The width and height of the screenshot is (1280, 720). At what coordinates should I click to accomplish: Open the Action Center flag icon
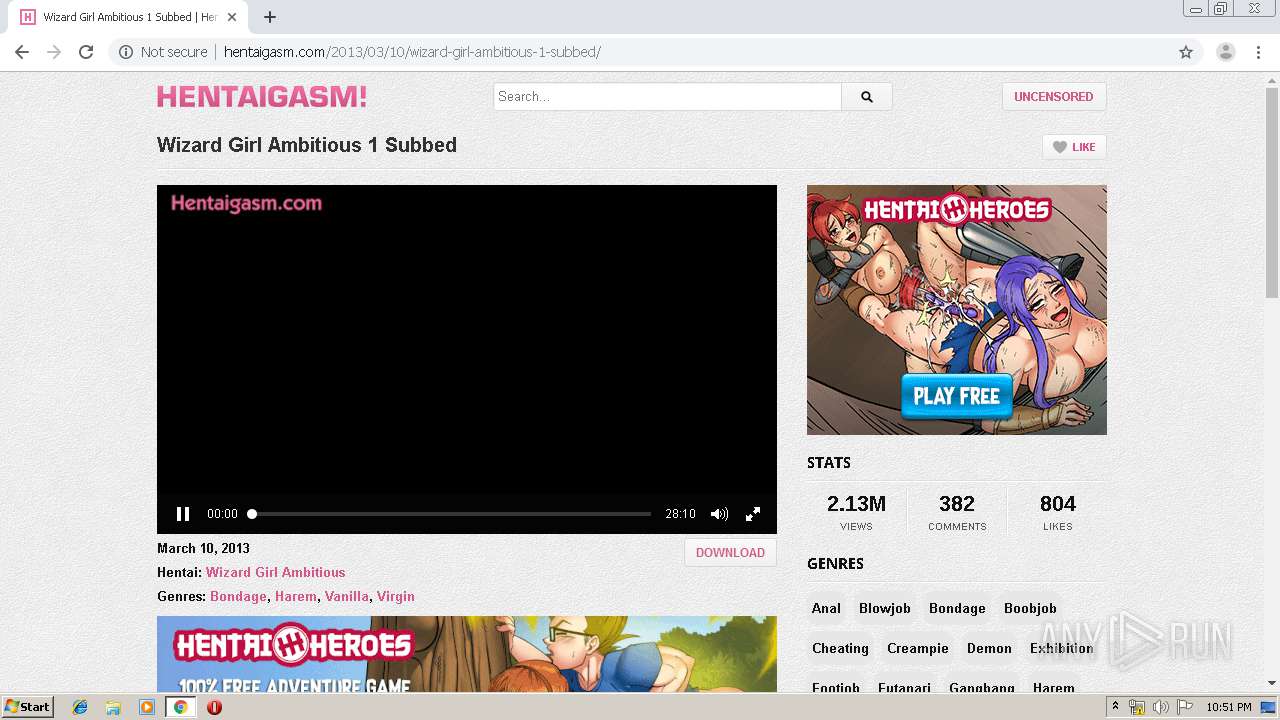pos(1184,707)
